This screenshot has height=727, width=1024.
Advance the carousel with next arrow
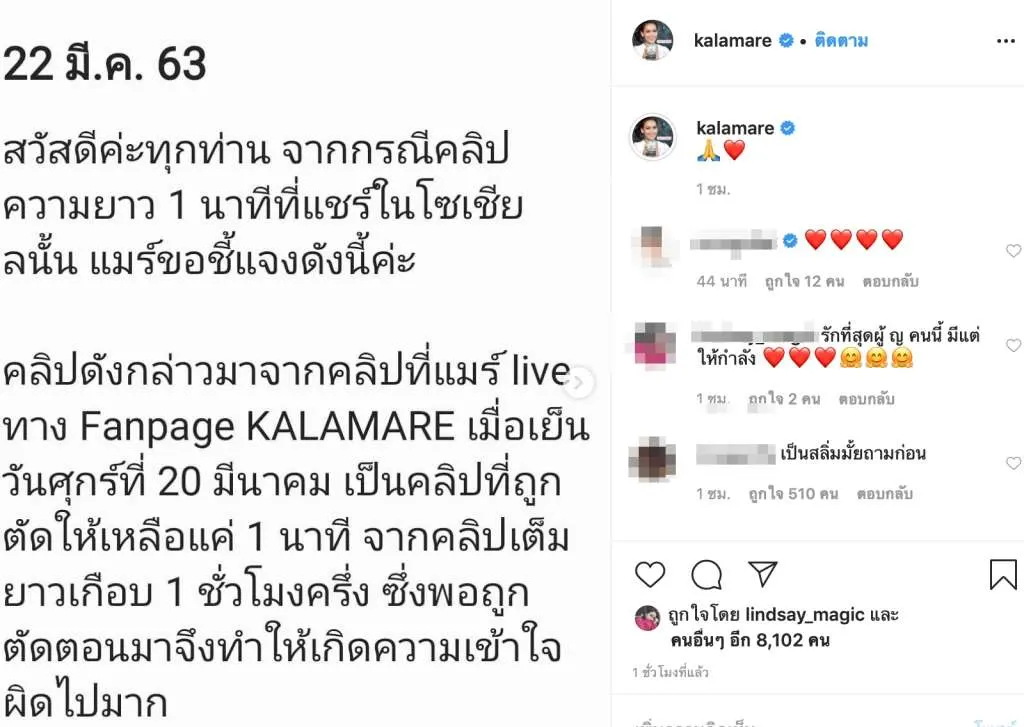point(577,383)
